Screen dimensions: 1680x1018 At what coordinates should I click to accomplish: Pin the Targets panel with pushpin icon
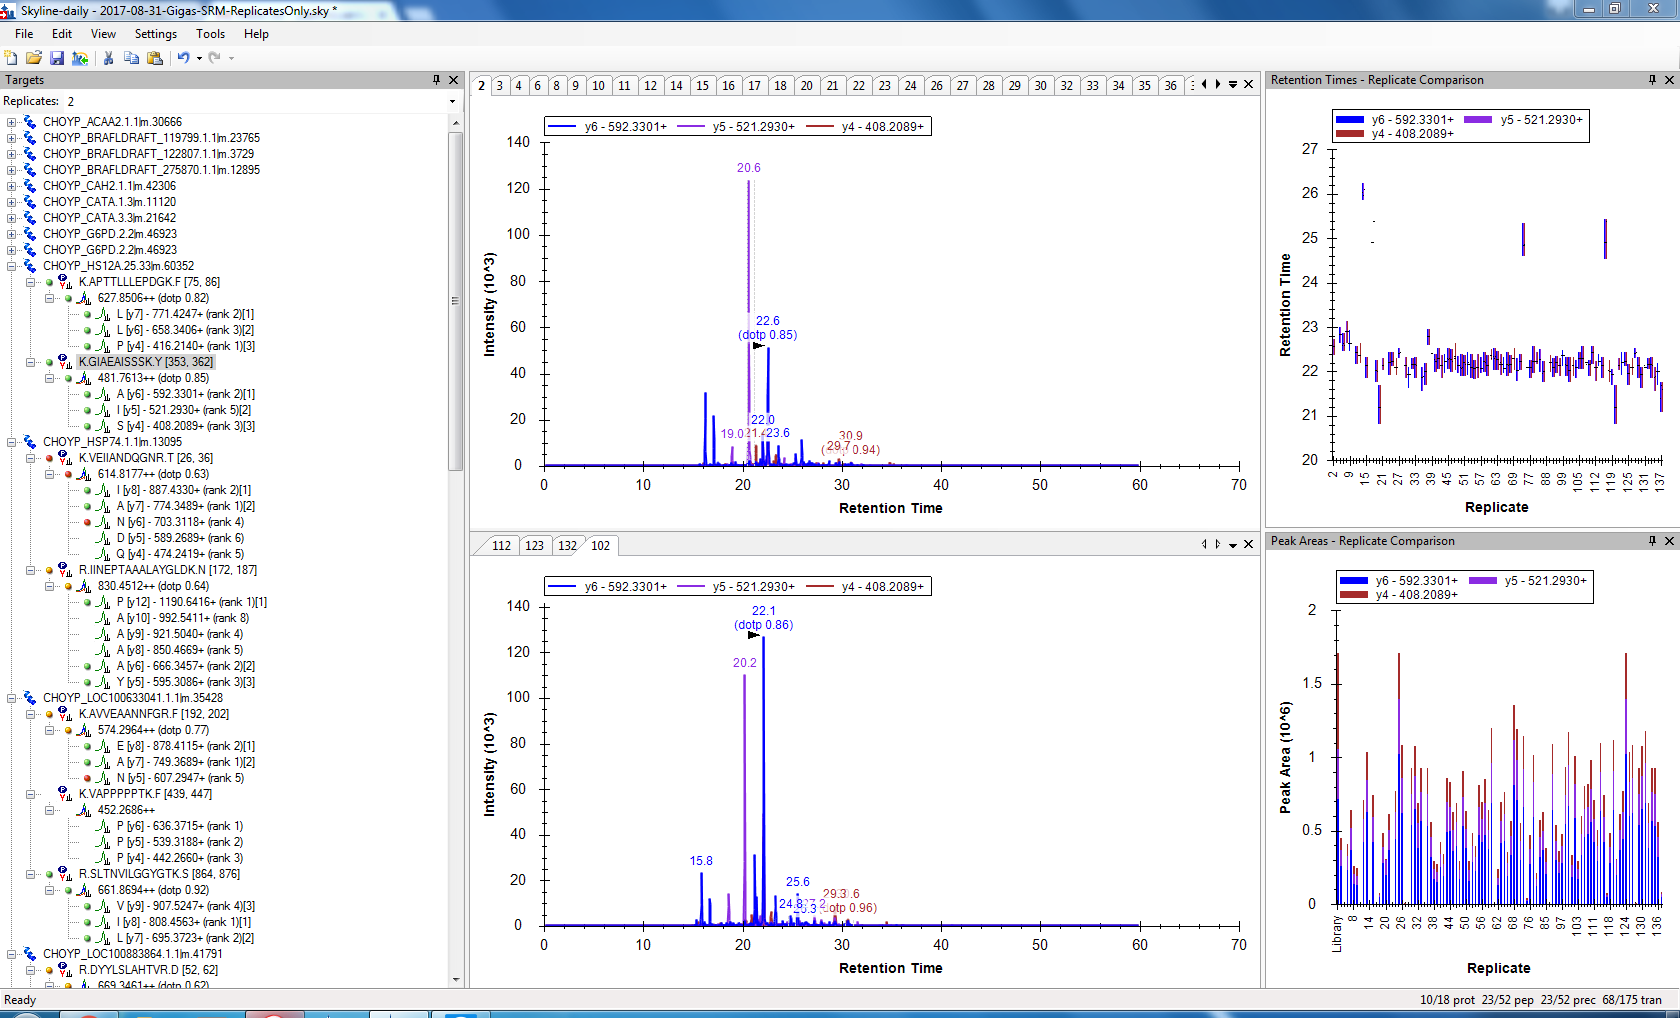coord(436,80)
